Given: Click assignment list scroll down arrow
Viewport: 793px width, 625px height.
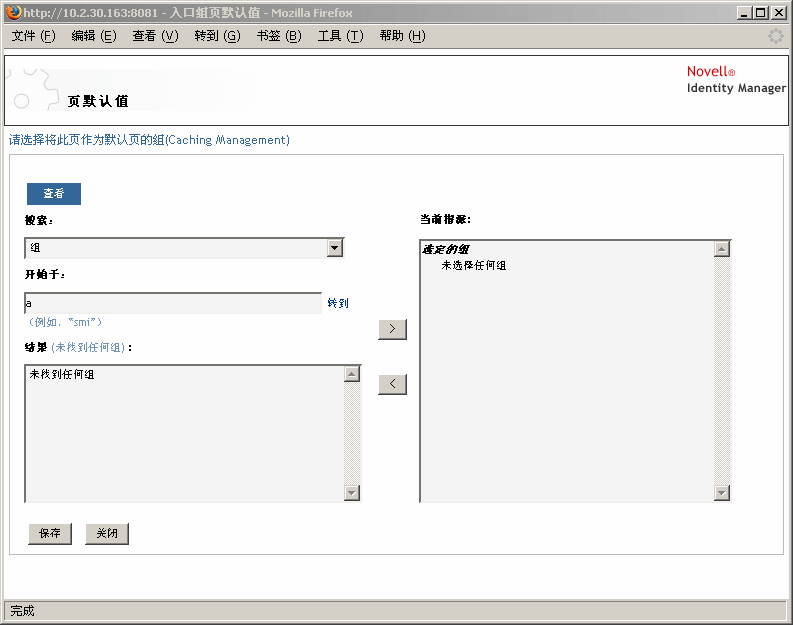Looking at the screenshot, I should coord(722,493).
